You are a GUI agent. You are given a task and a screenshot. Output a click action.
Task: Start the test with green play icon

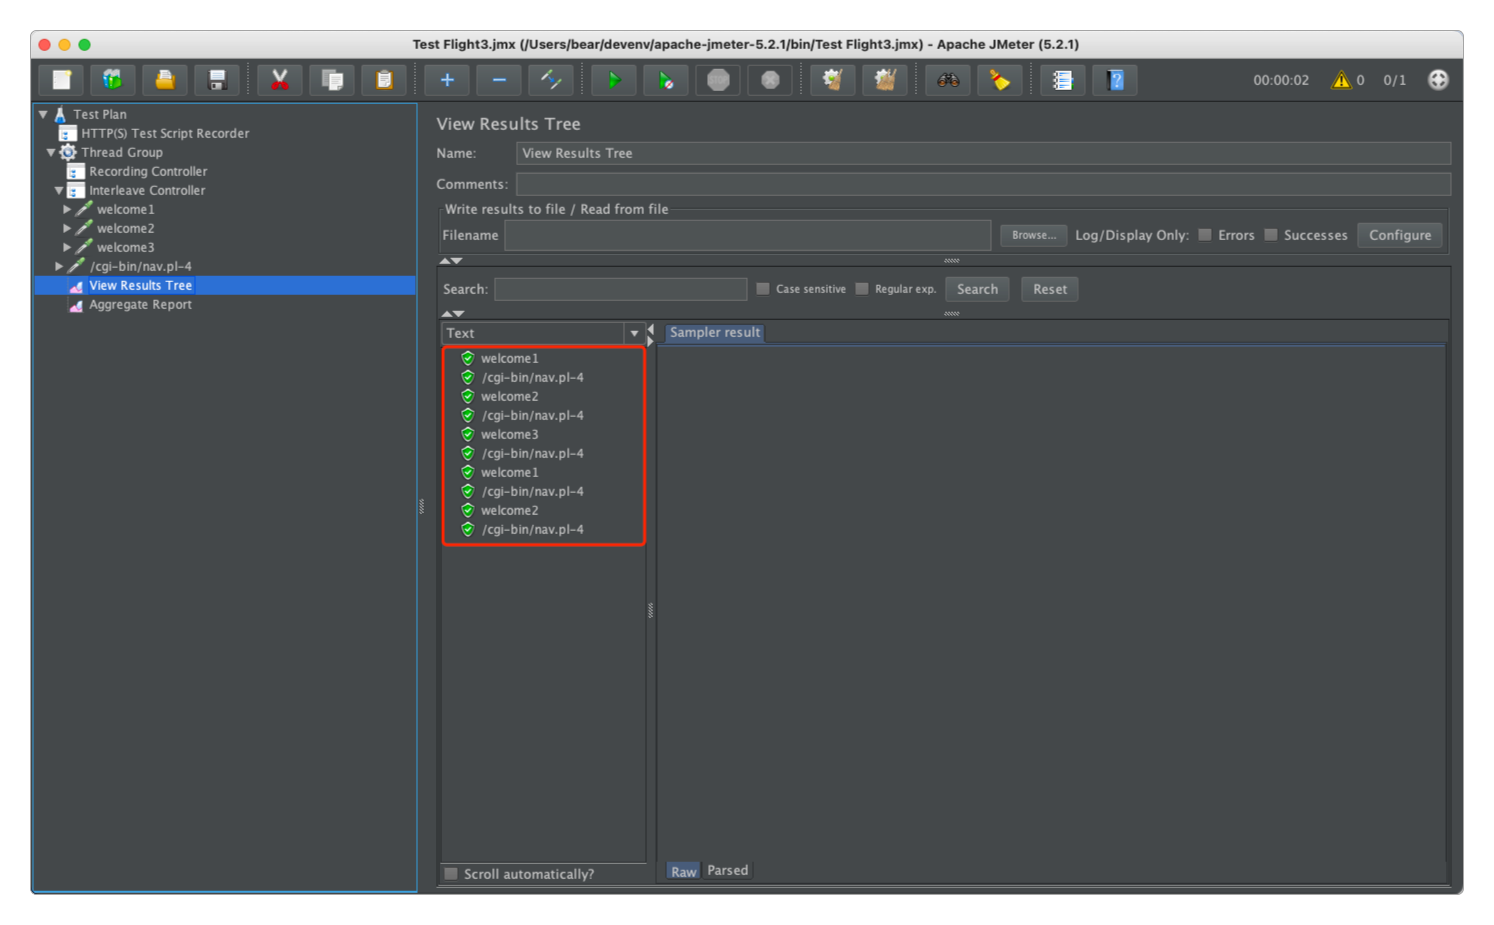pyautogui.click(x=614, y=80)
